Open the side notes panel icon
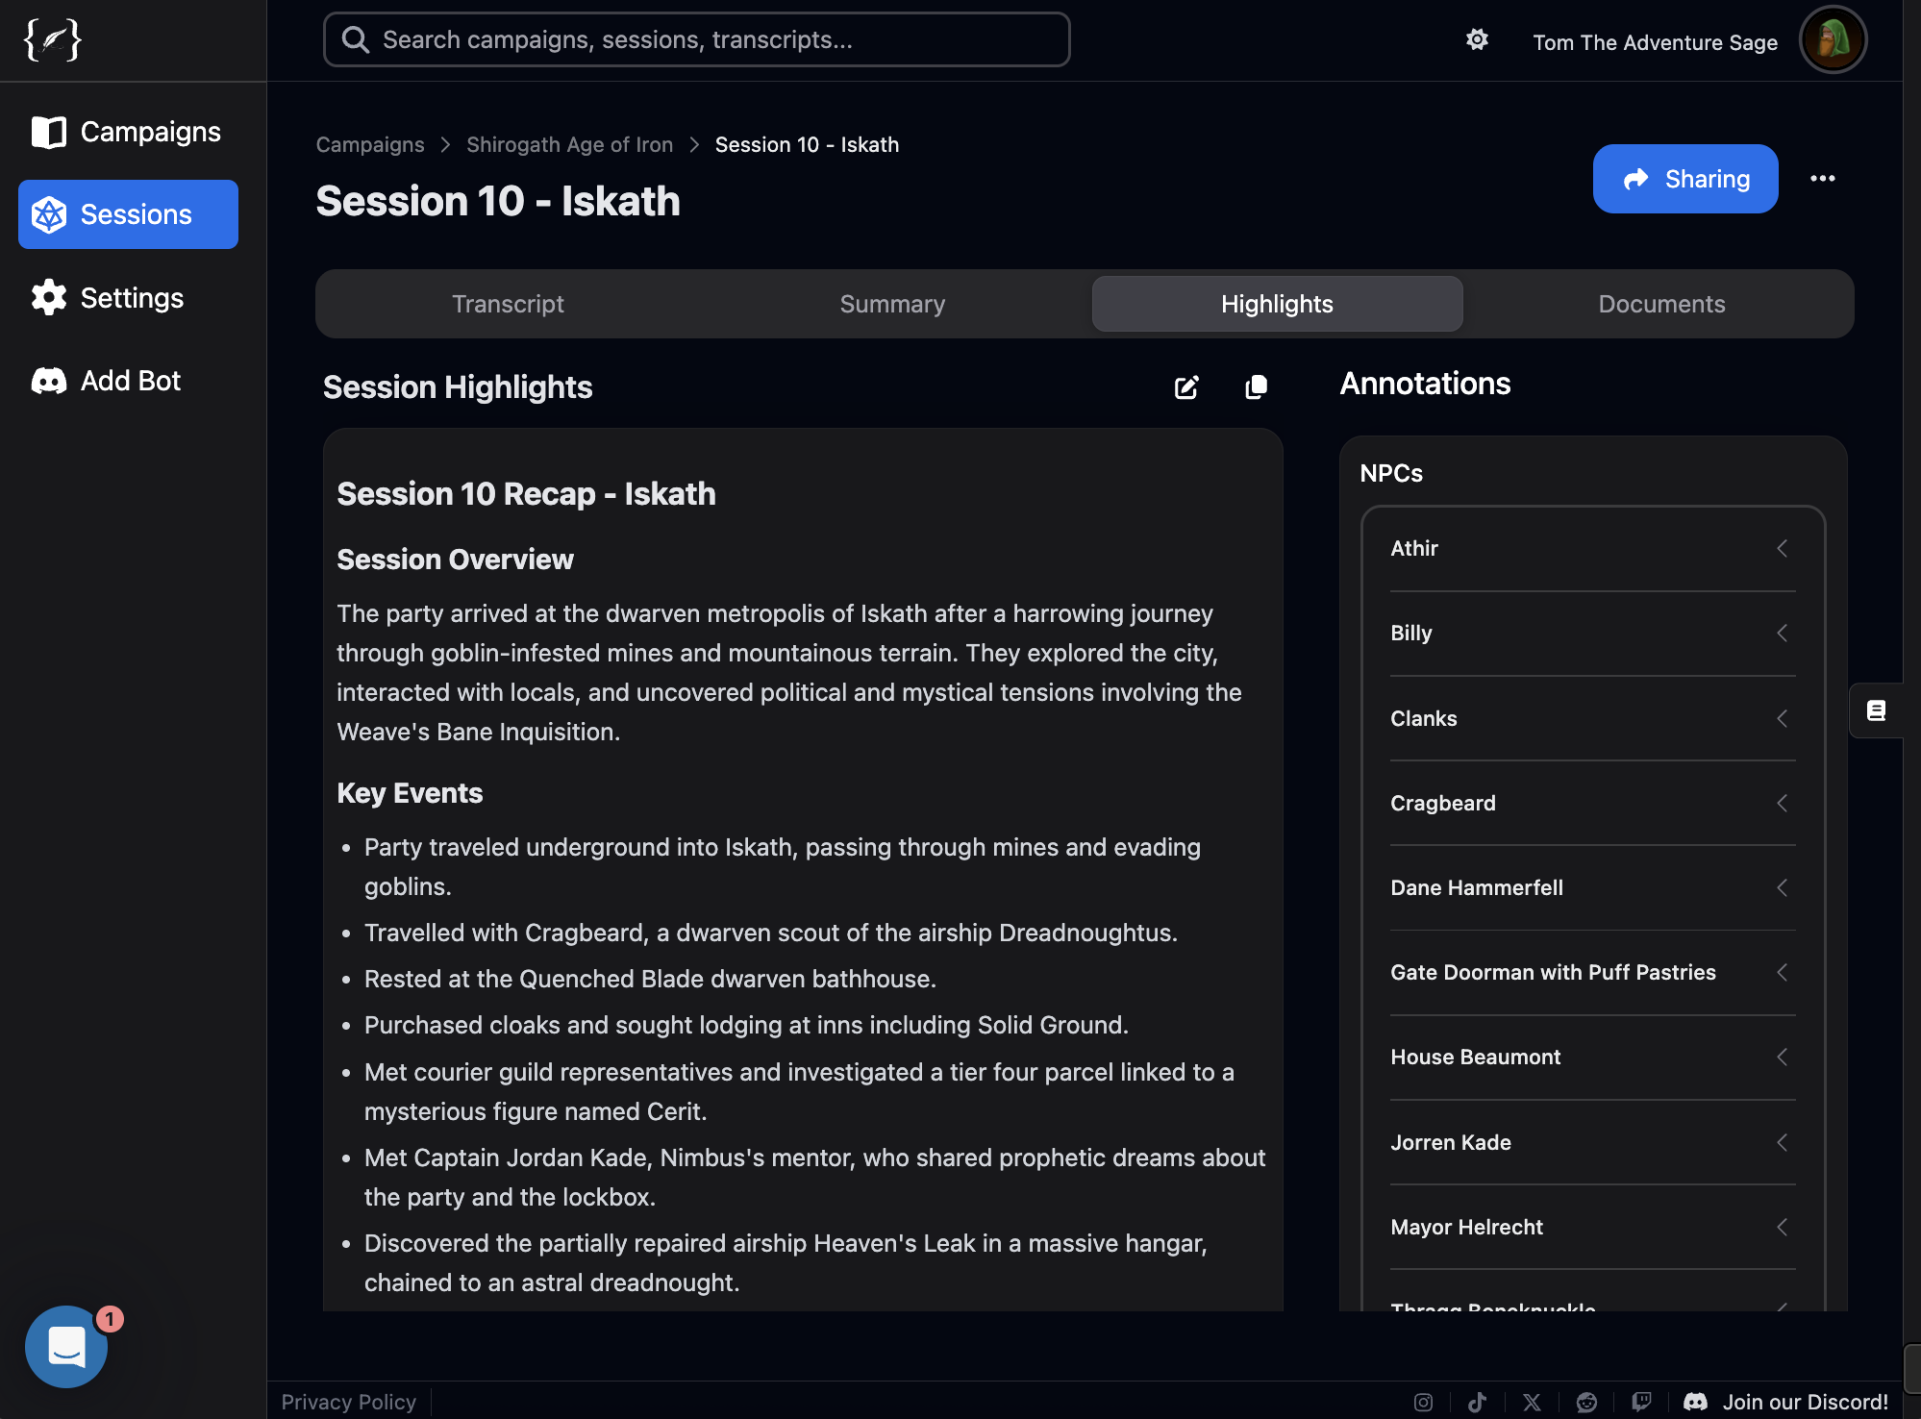1921x1419 pixels. coord(1875,710)
